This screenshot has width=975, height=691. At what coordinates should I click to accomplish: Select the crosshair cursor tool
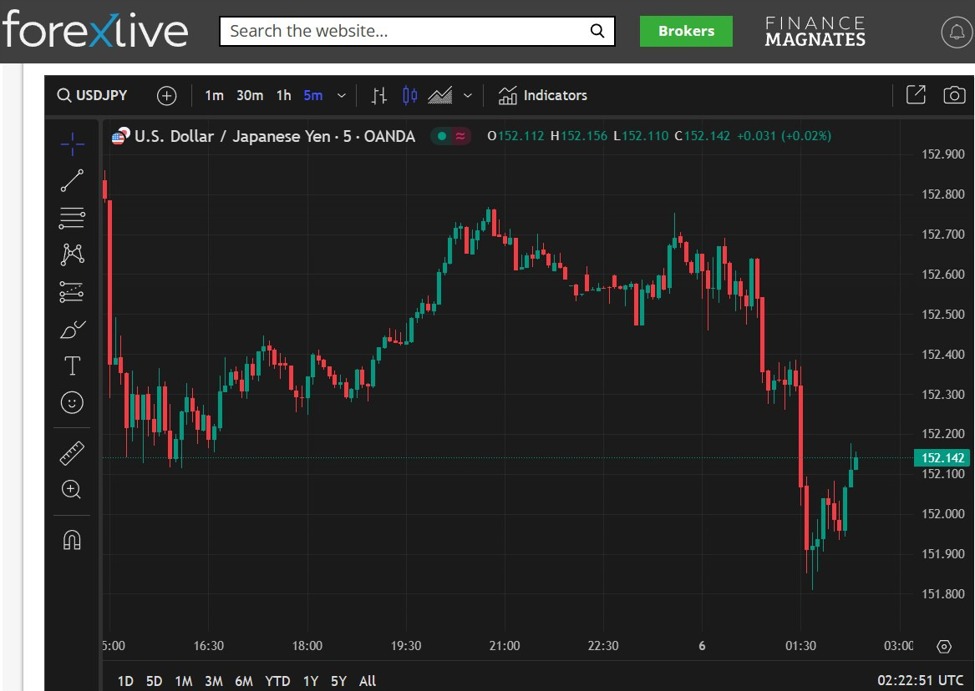point(72,145)
